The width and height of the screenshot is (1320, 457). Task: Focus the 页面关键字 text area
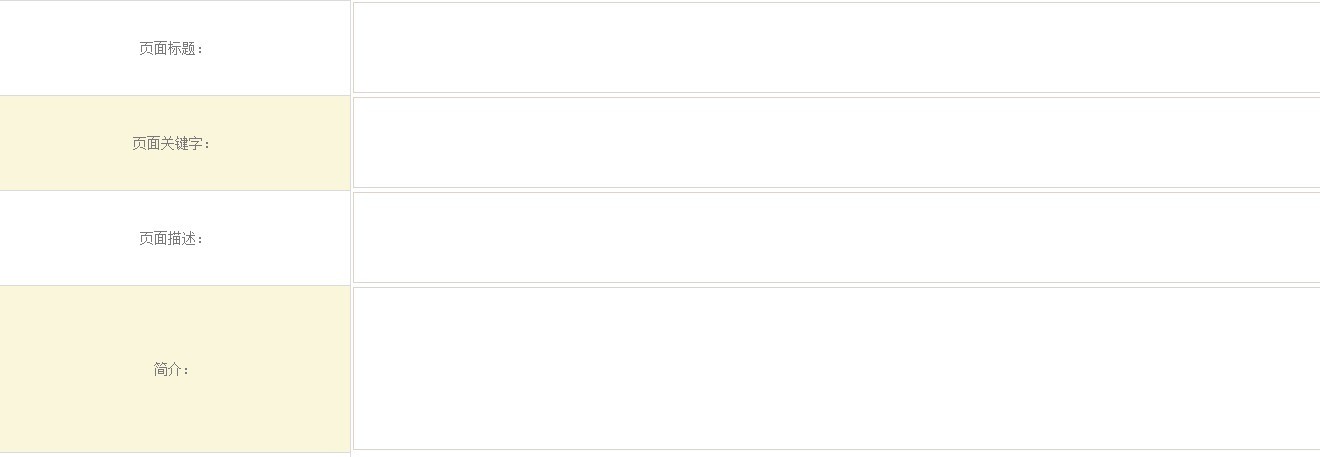click(836, 143)
